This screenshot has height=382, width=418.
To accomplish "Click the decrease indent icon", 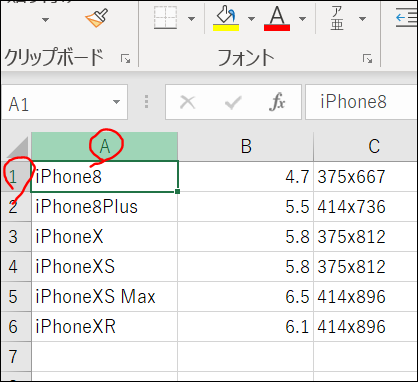I will [406, 18].
